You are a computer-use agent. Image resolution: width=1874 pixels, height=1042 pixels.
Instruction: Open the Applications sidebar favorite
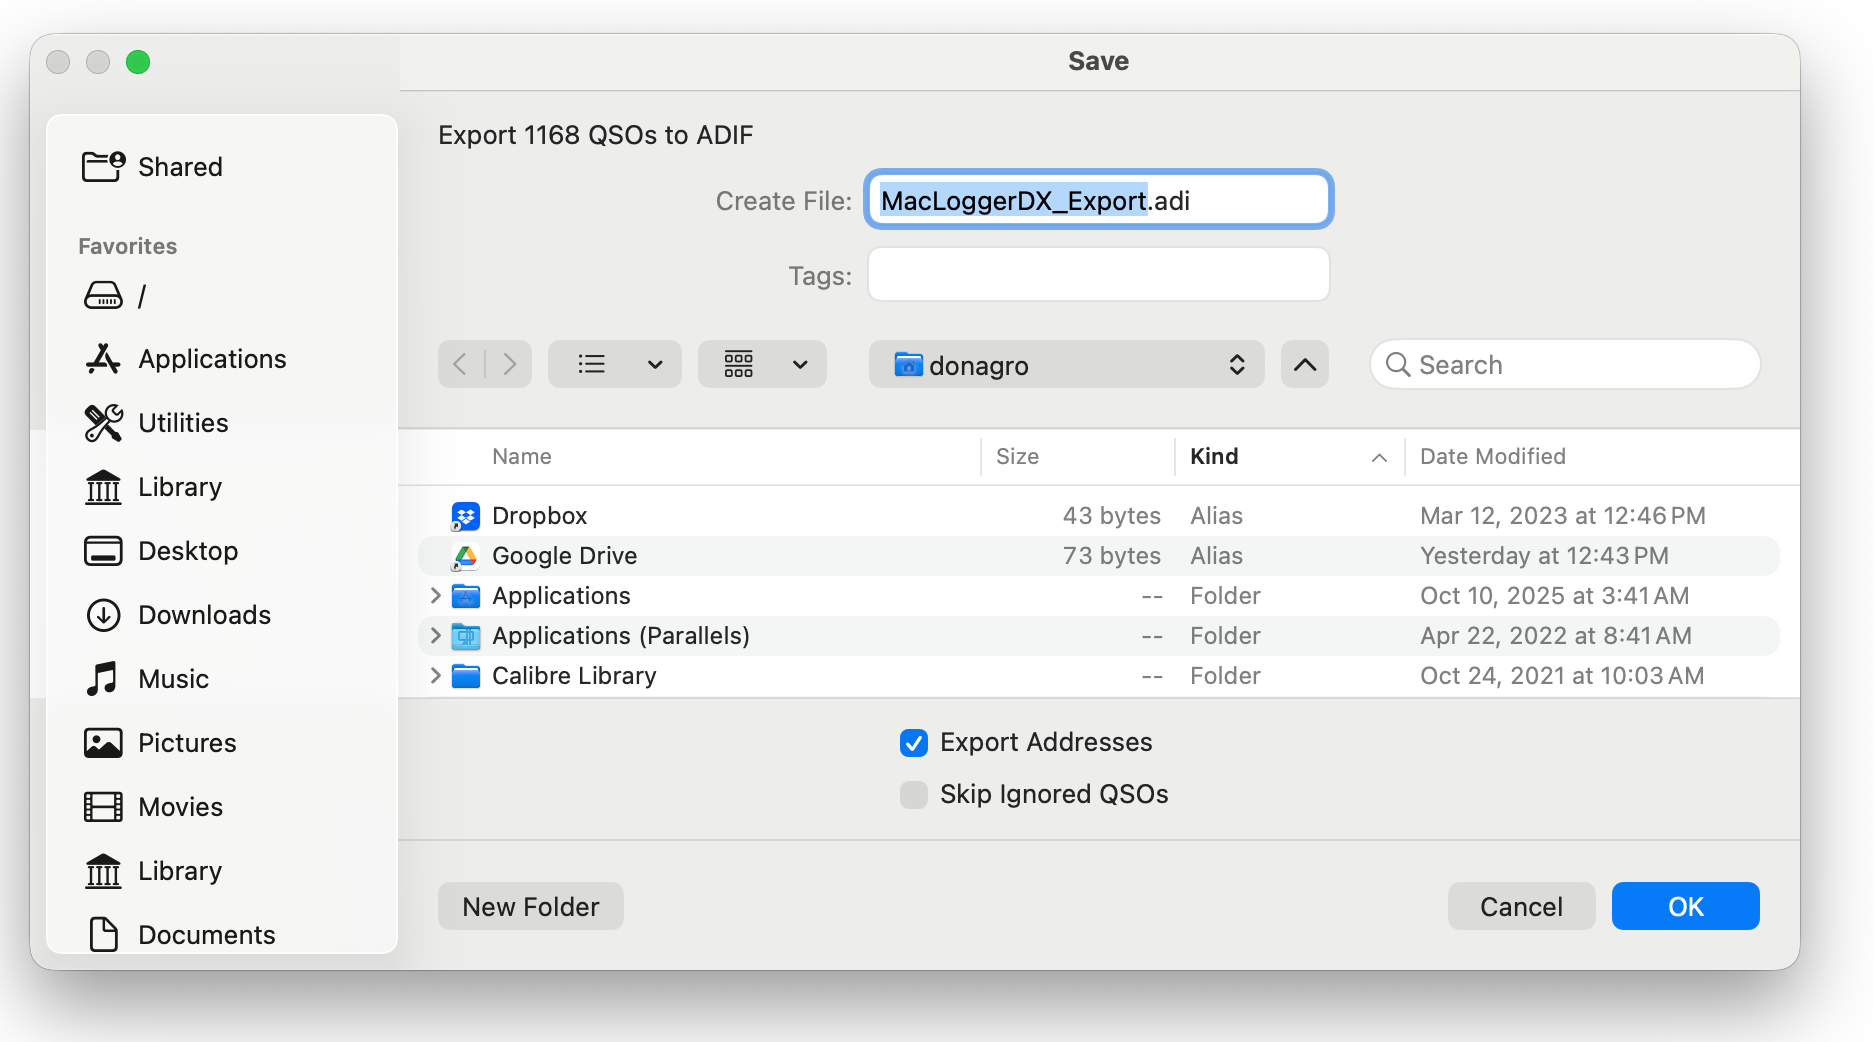211,359
